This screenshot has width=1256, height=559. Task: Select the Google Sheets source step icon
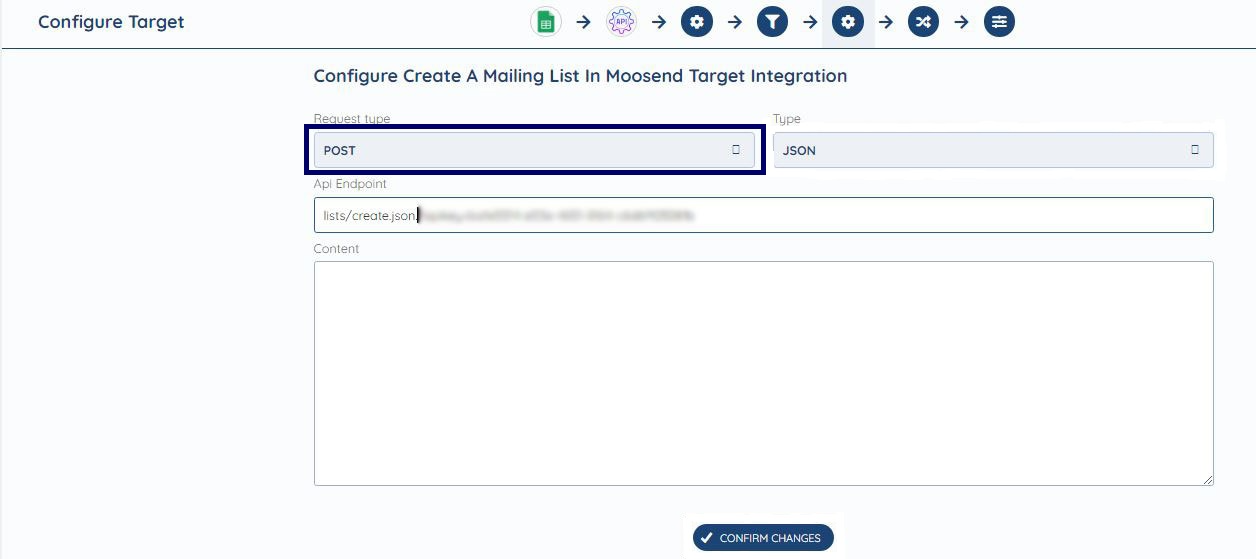(546, 22)
